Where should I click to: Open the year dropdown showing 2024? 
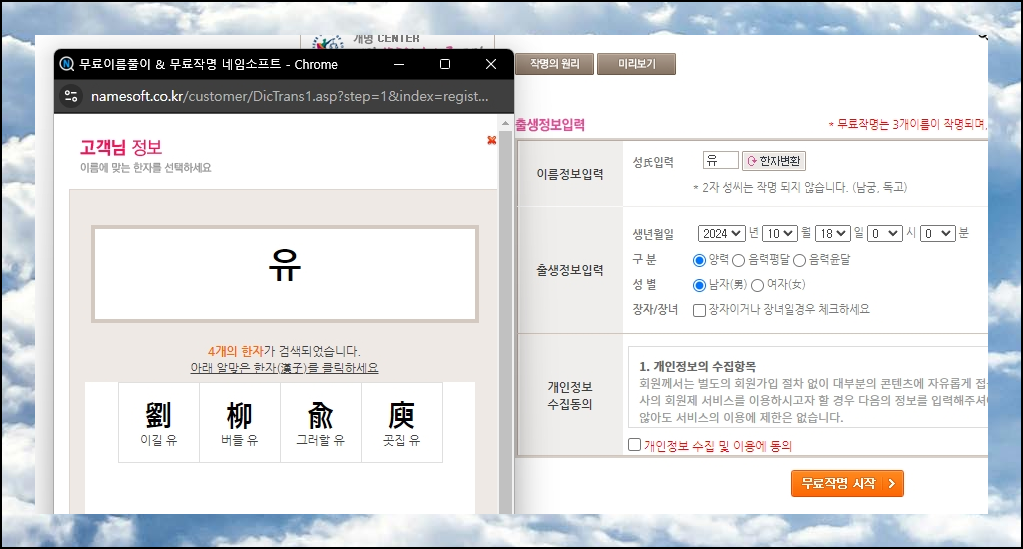722,233
